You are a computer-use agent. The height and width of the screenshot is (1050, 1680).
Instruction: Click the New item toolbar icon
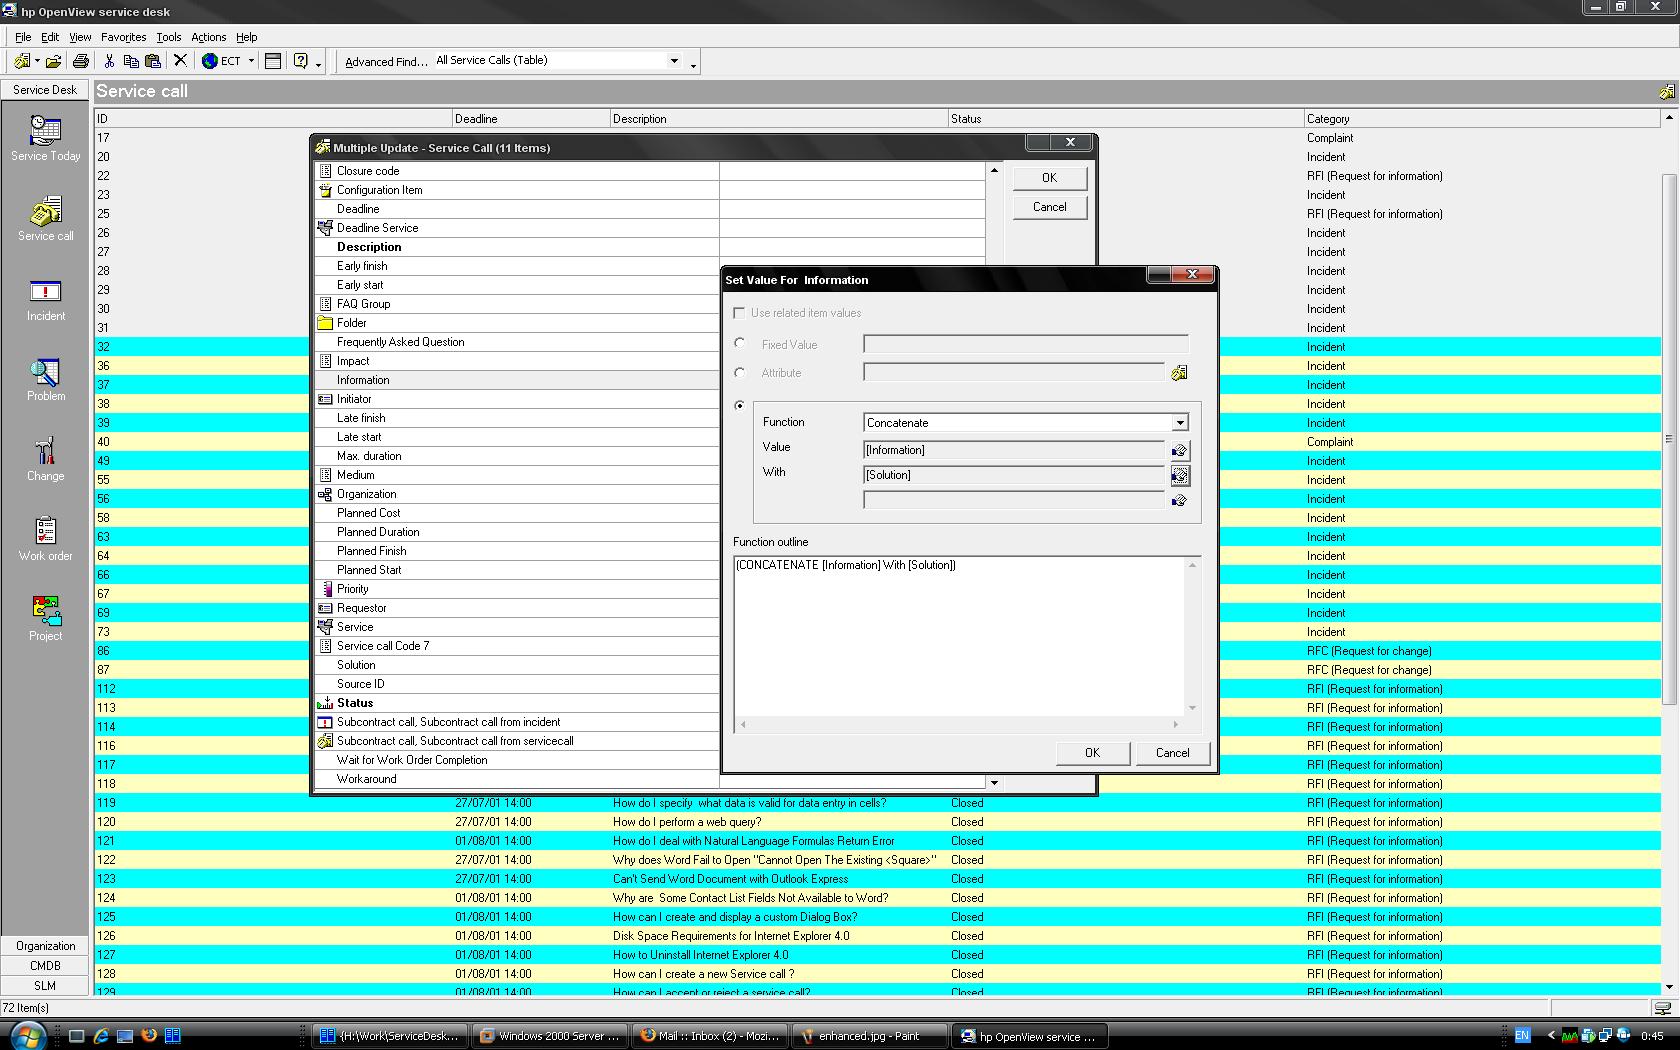22,61
